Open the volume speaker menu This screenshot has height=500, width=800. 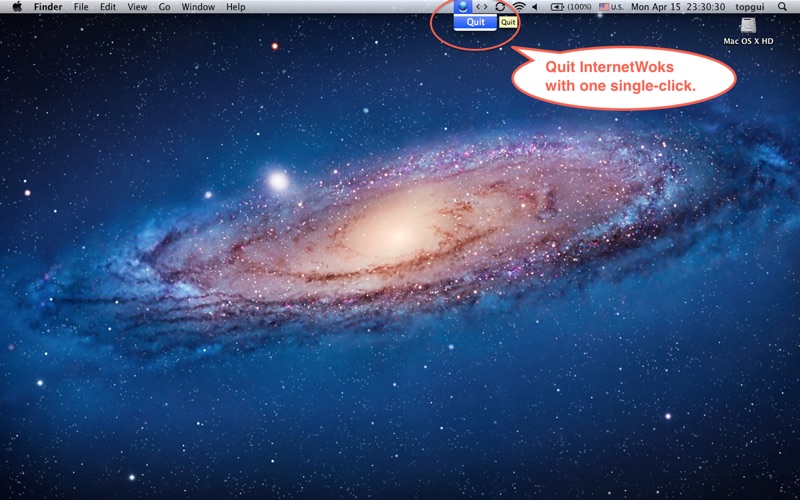tap(535, 7)
